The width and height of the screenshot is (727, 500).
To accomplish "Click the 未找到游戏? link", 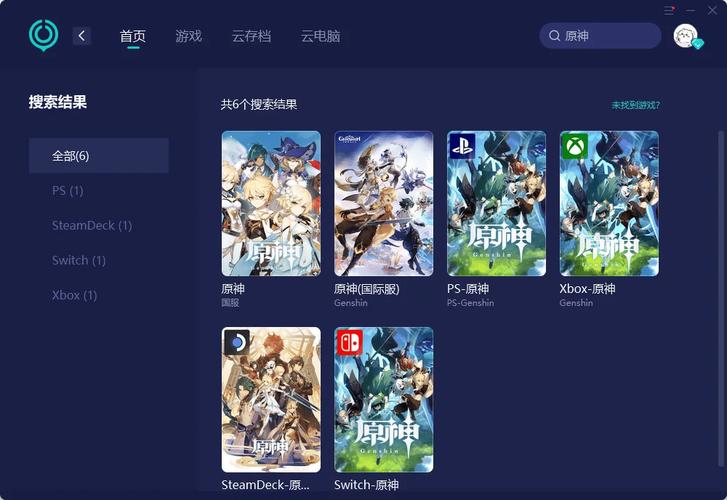I will coord(635,105).
